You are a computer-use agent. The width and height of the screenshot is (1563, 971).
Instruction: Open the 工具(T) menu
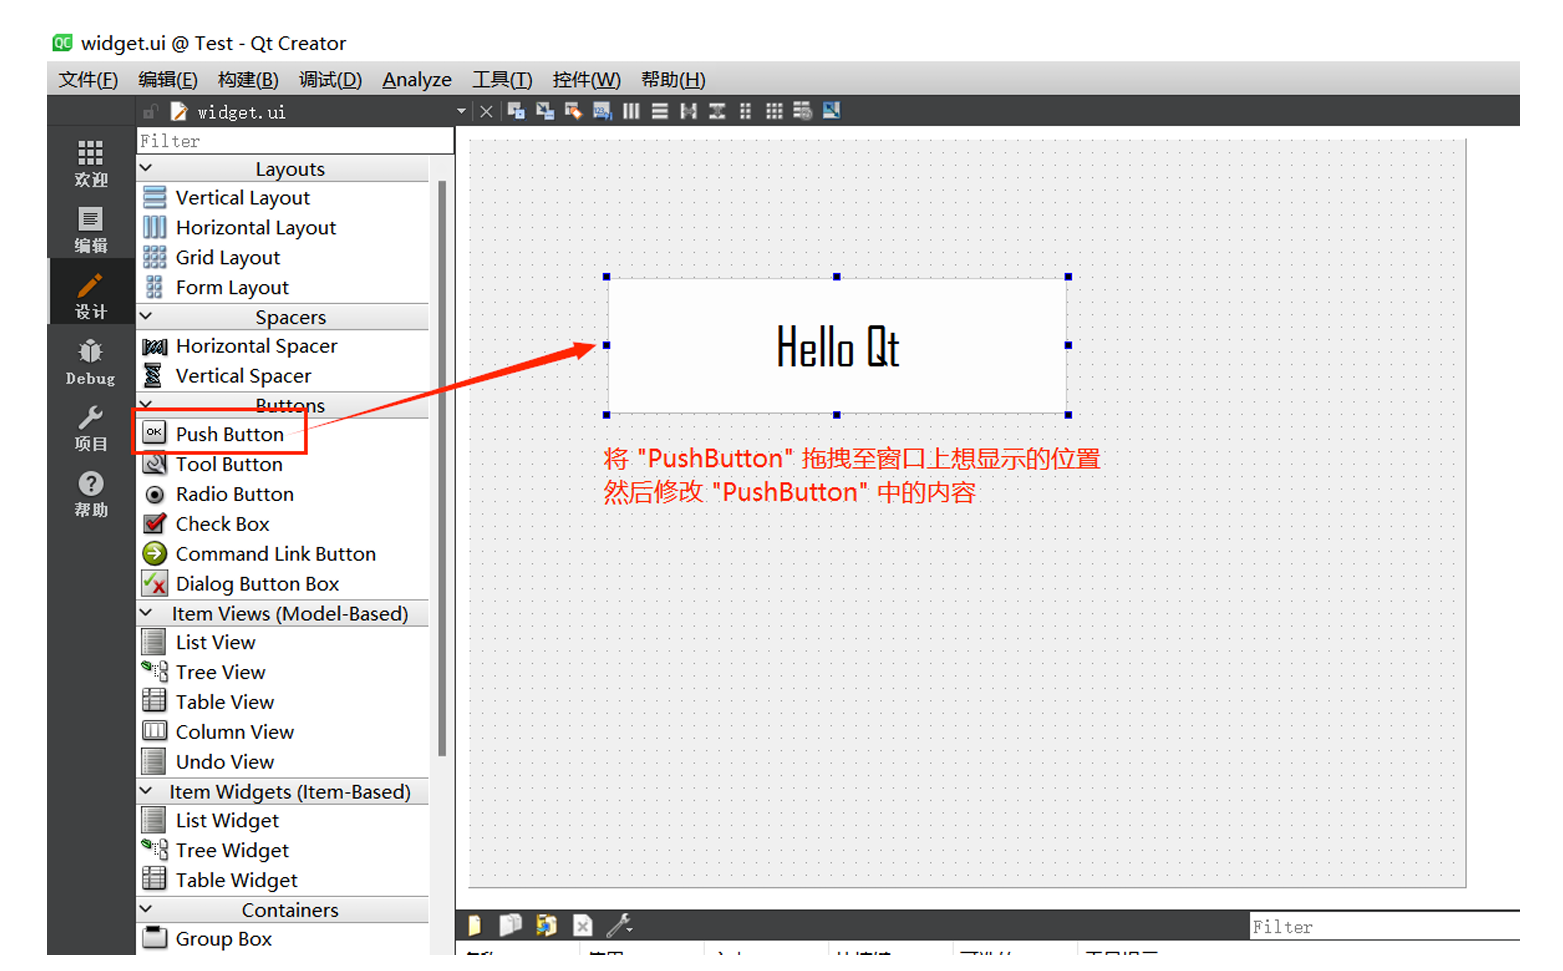click(x=502, y=79)
